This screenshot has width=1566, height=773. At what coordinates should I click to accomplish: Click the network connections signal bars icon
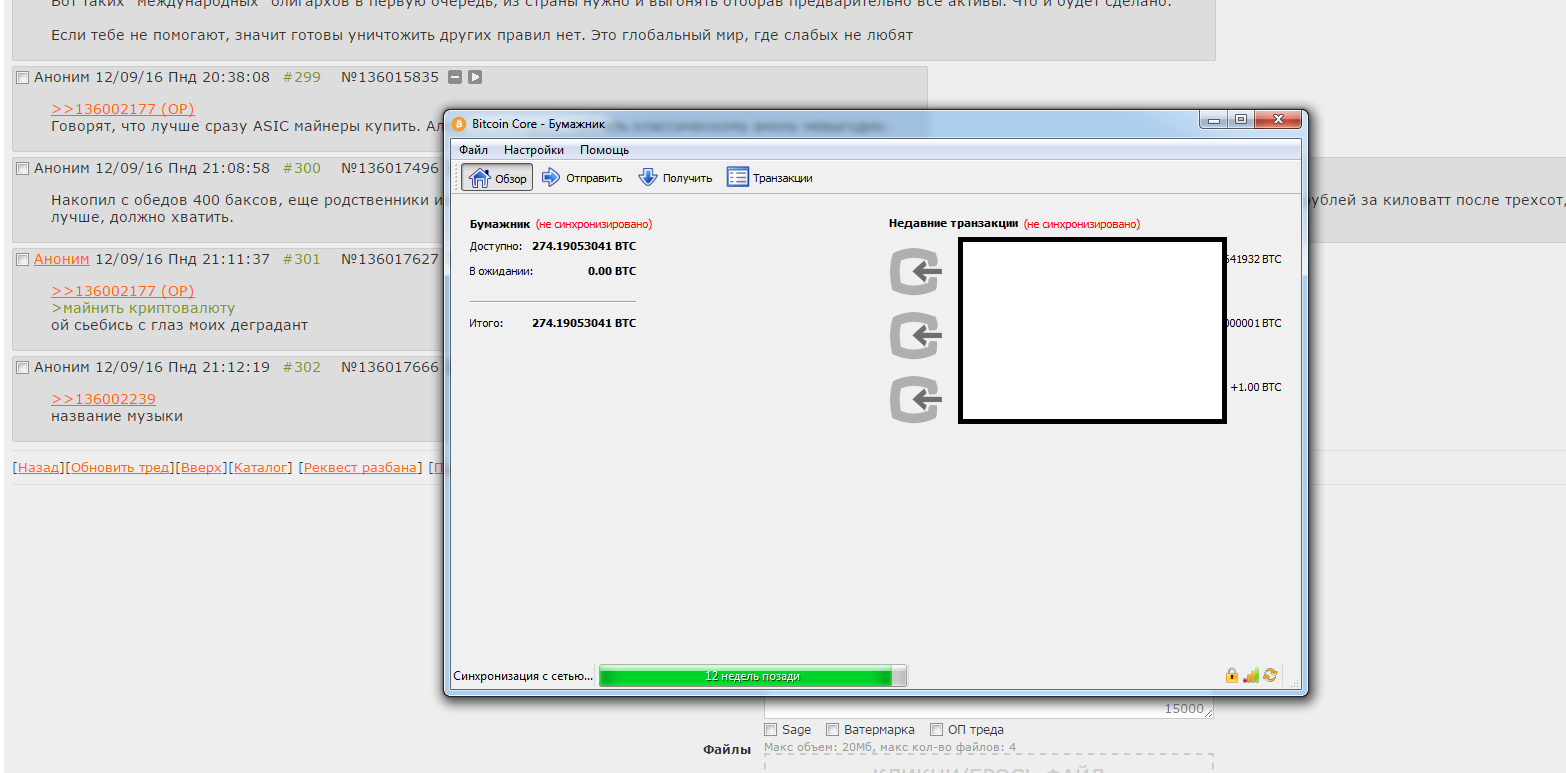(1251, 676)
